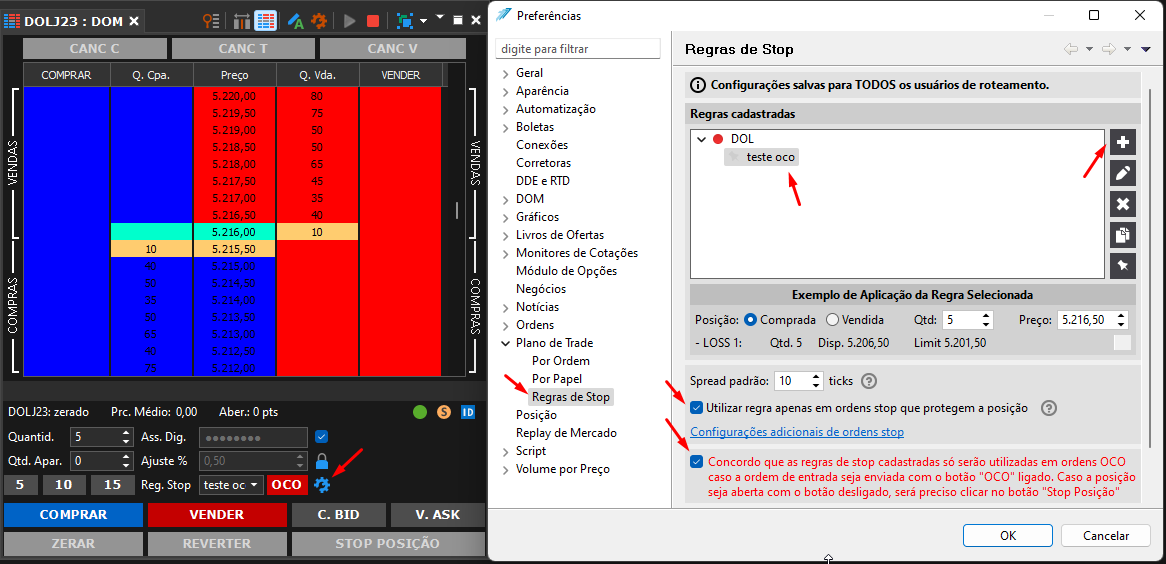Collapse the Plano de Trade category

tap(506, 343)
